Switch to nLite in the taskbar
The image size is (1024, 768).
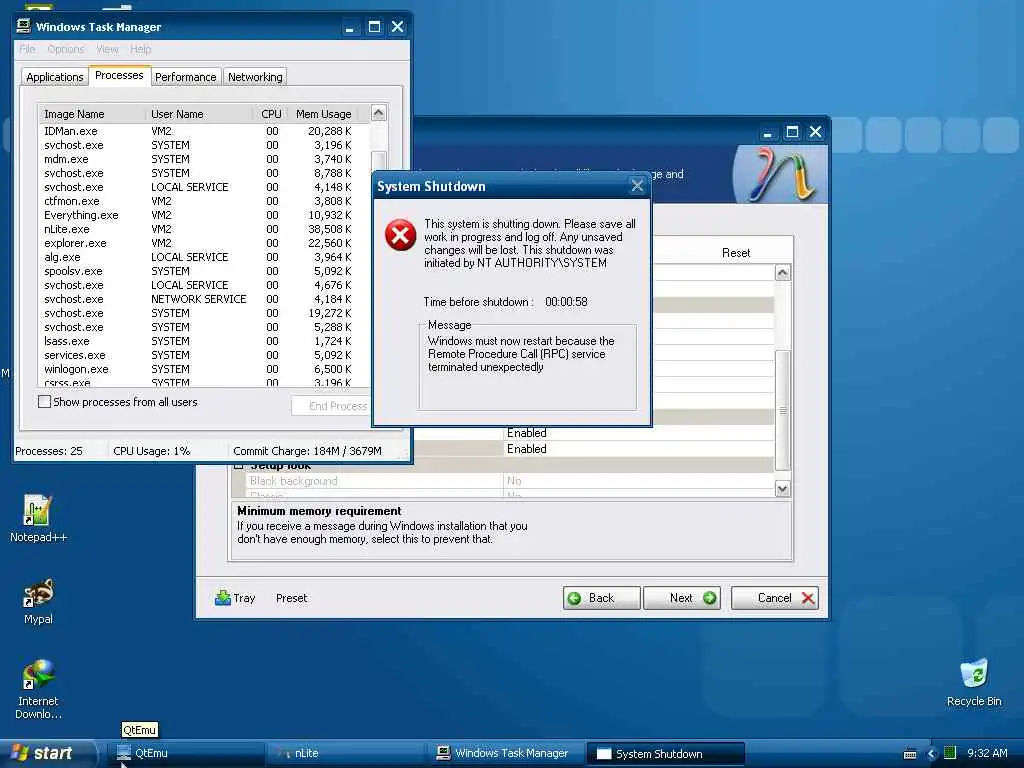click(346, 753)
